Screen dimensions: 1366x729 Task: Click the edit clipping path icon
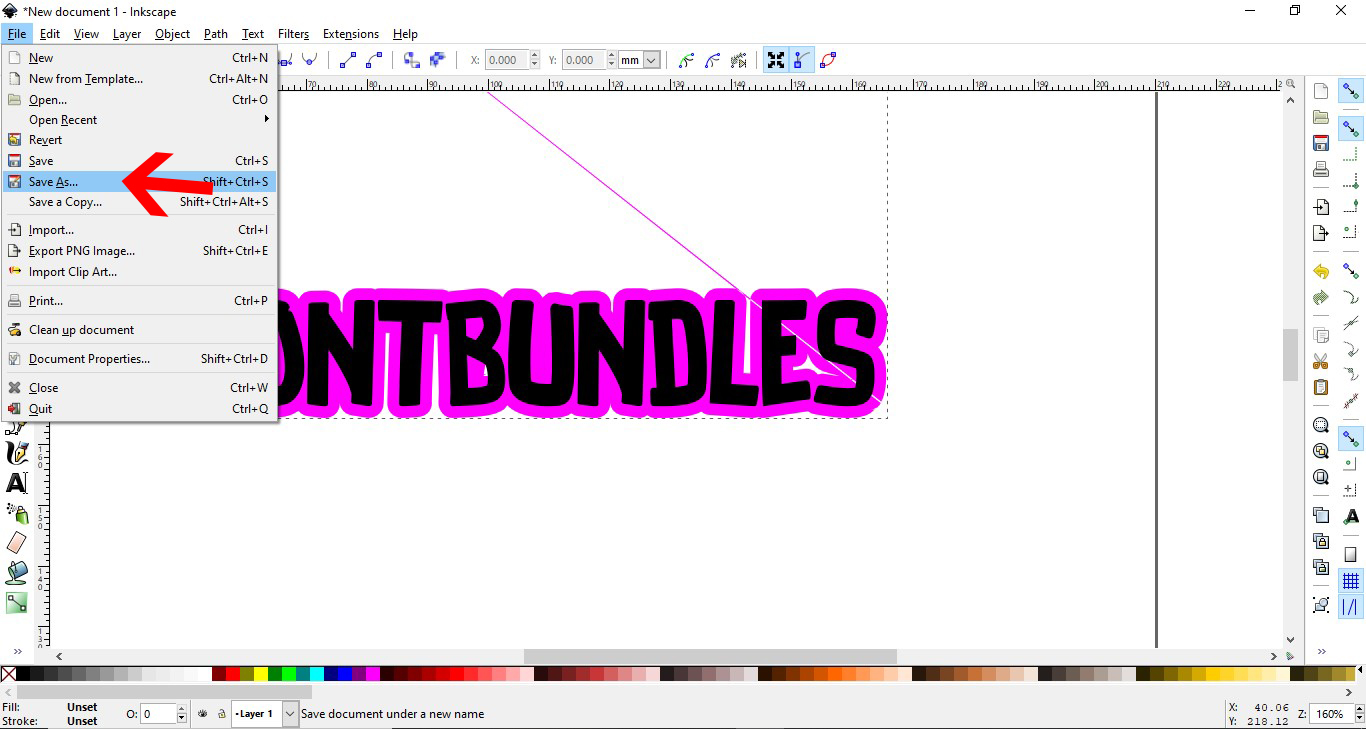[686, 60]
